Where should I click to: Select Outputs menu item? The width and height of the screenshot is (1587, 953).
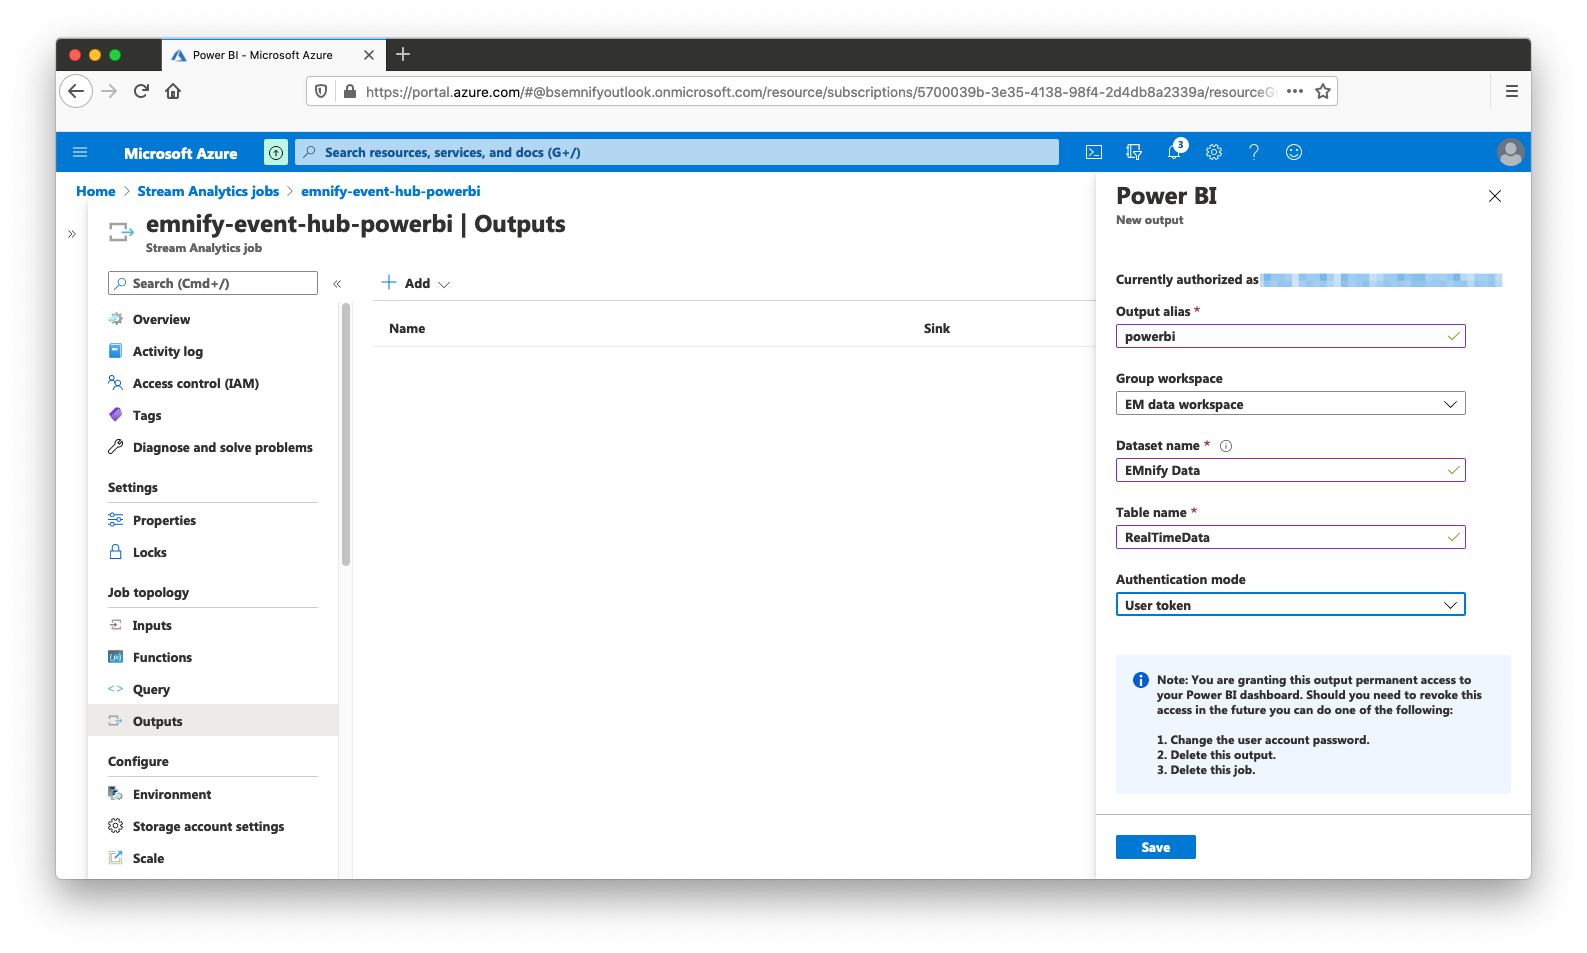(x=213, y=721)
